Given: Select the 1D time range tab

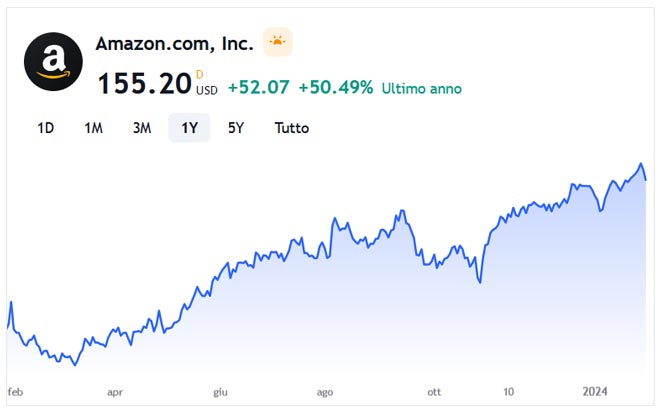Looking at the screenshot, I should coord(45,128).
